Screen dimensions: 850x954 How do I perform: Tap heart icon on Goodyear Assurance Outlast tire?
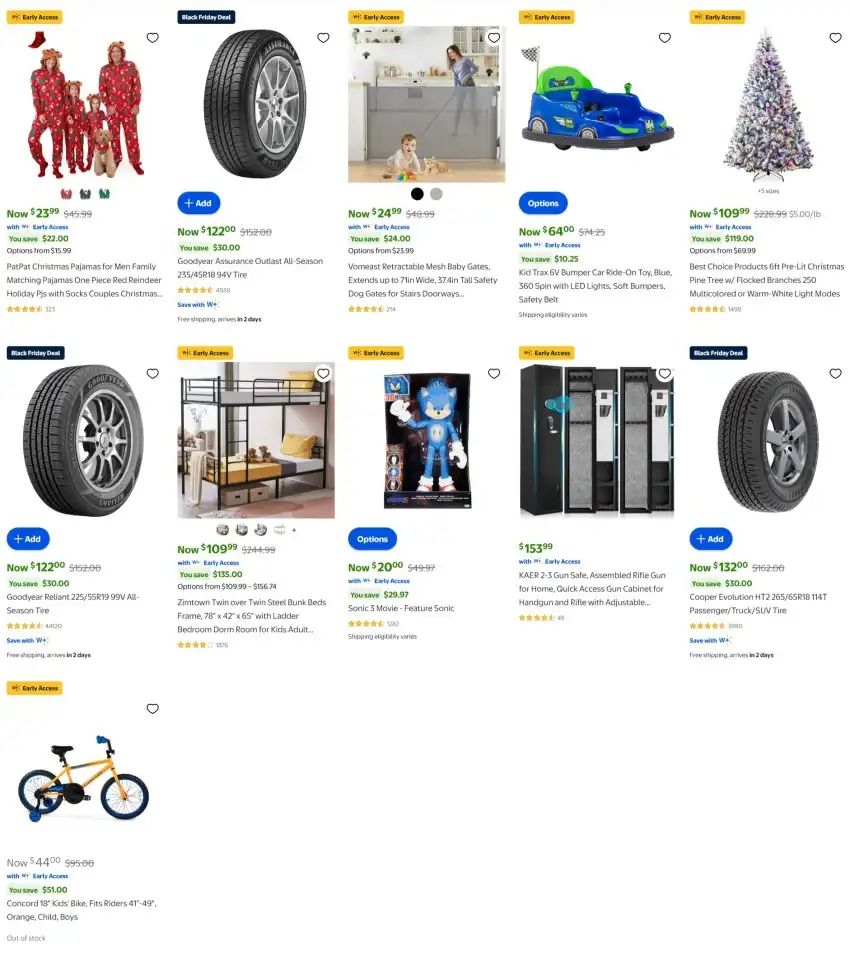point(323,38)
